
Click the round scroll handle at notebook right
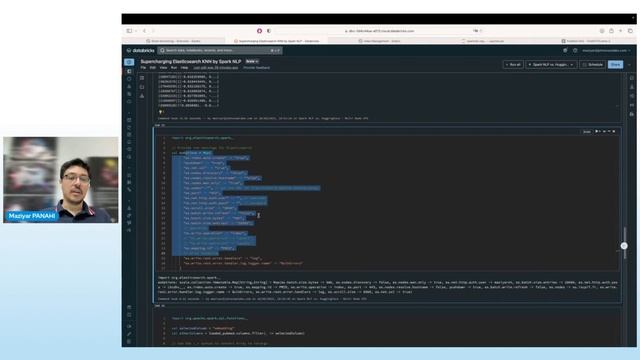[624, 246]
